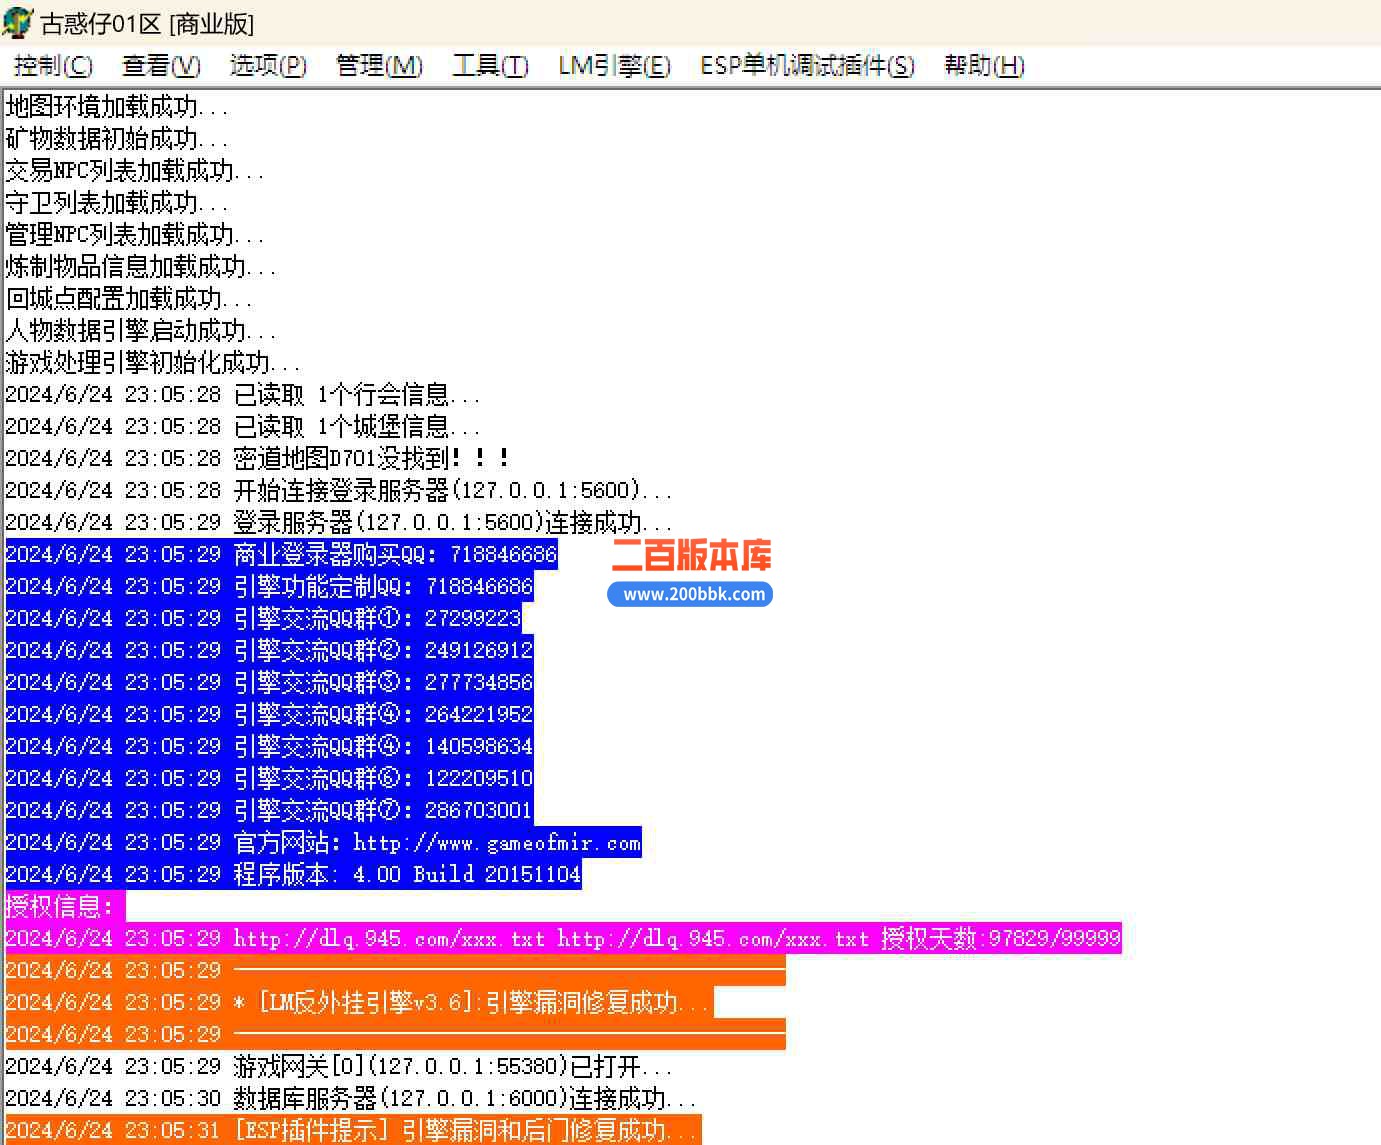This screenshot has width=1381, height=1145.
Task: Open the 工具(T) menu
Action: (x=490, y=66)
